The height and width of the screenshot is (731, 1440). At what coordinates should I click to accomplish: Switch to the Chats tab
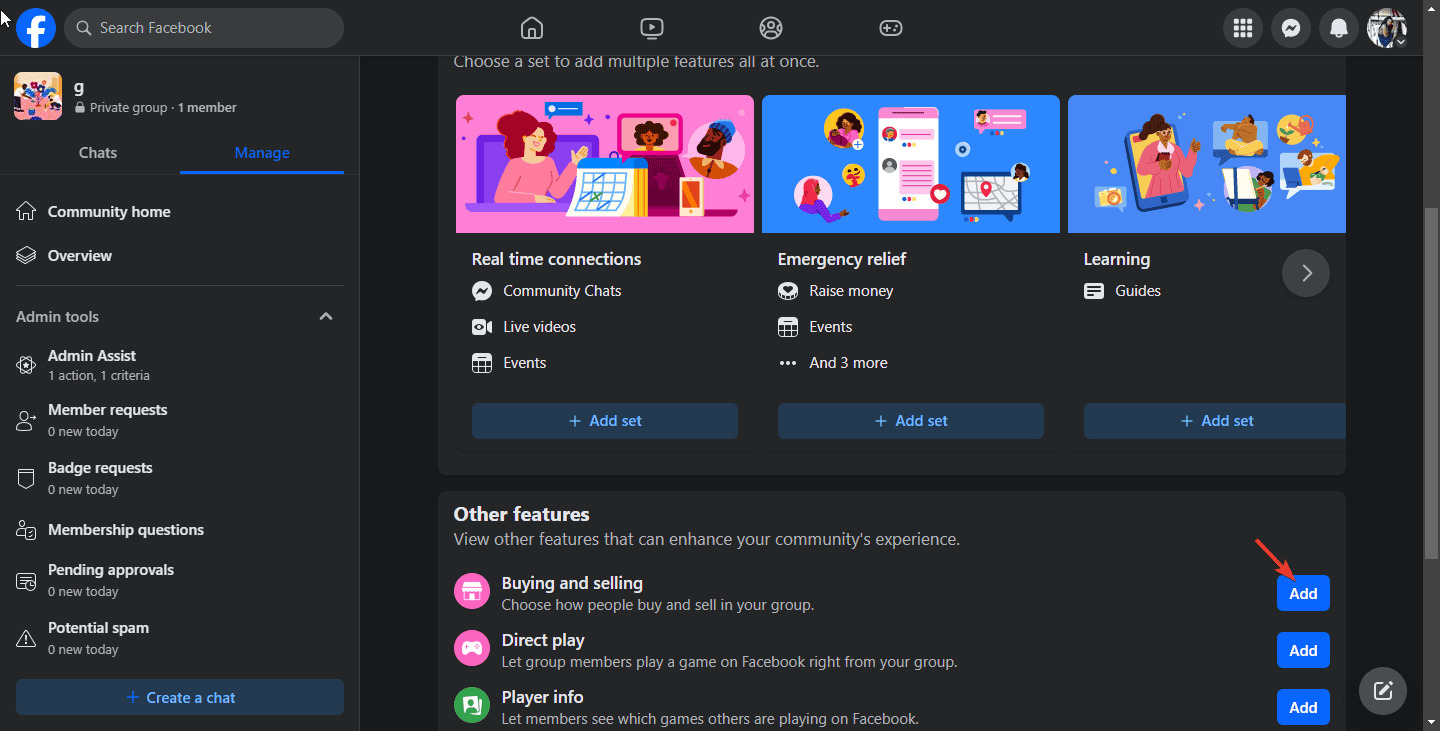coord(98,153)
